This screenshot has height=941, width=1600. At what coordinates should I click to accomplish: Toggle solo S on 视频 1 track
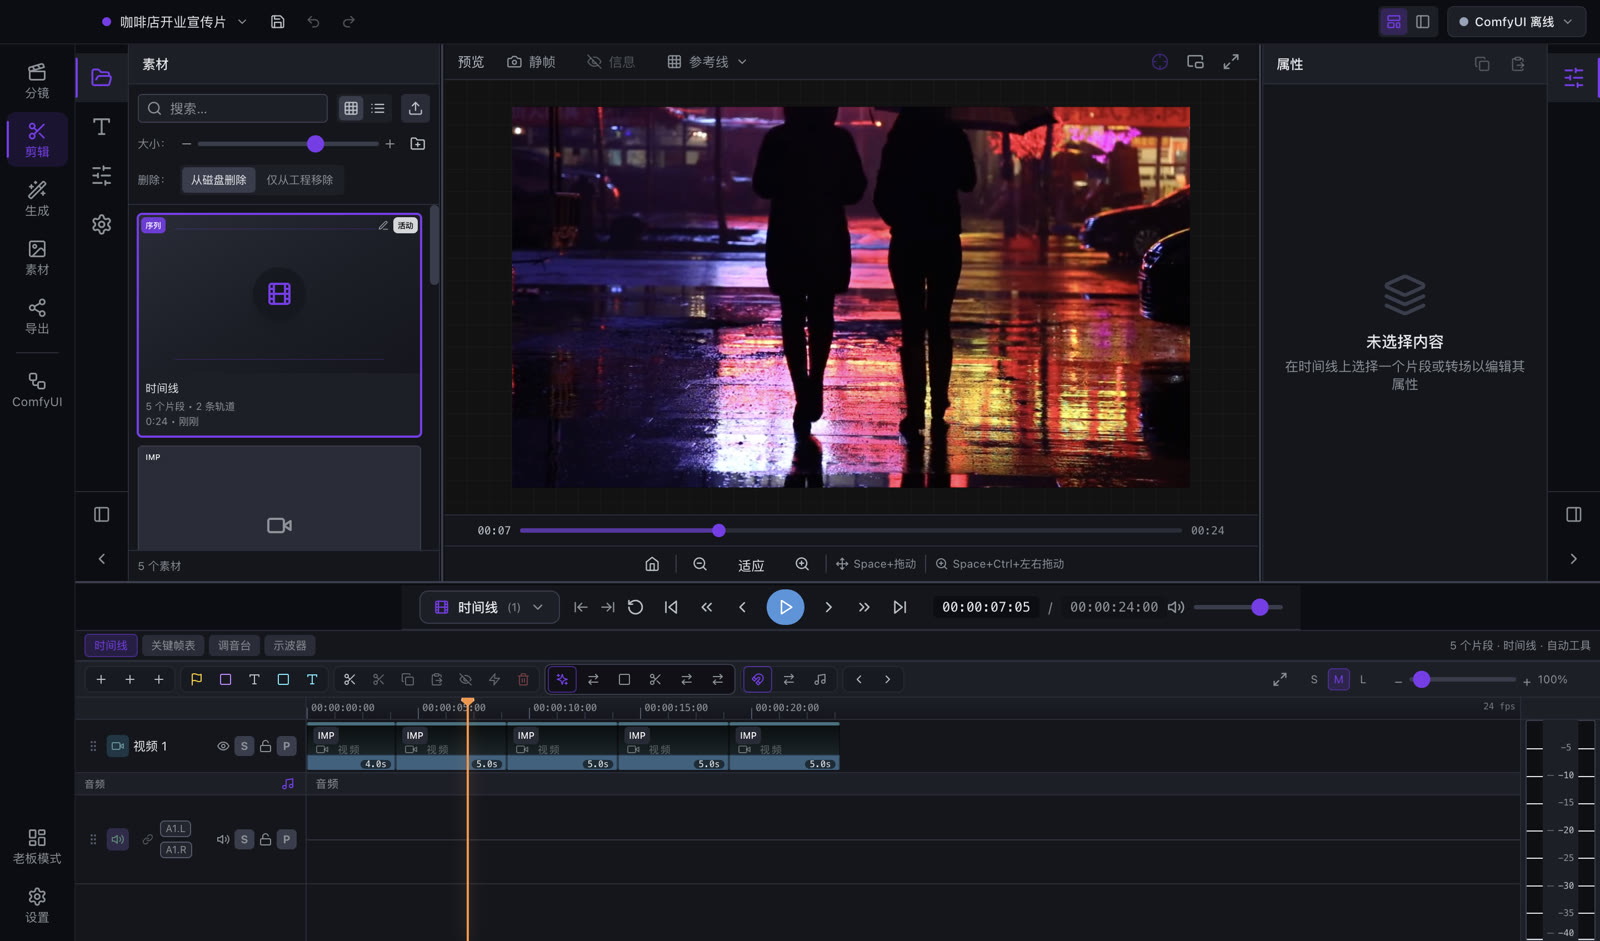[244, 746]
